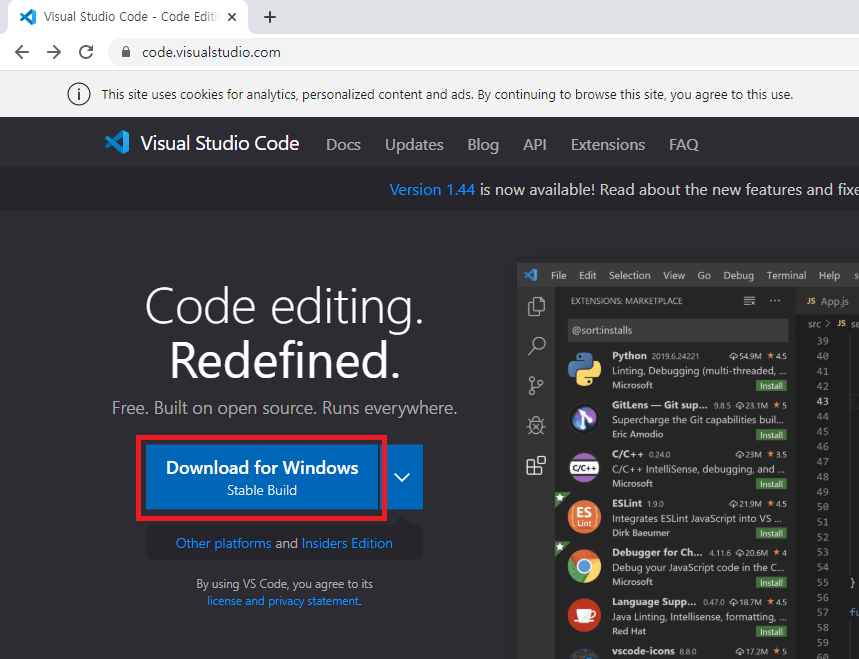
Task: Click the Dirk Baeumer publisher name
Action: 640,533
